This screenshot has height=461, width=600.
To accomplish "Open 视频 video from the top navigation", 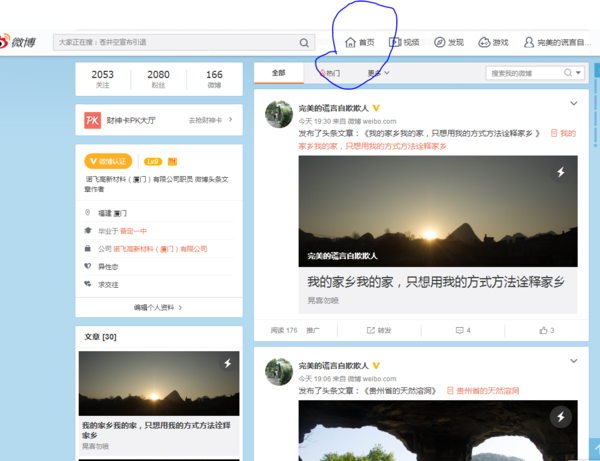I will point(404,43).
